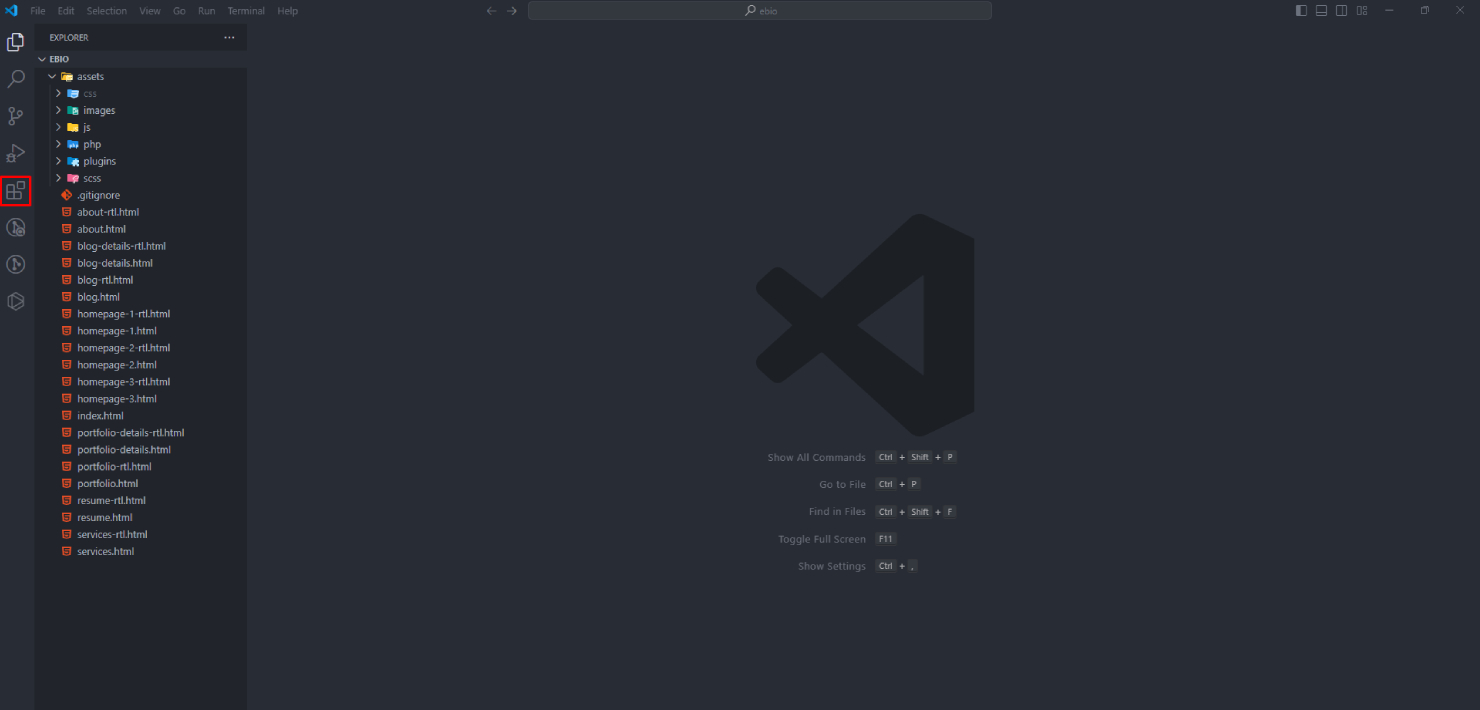Click the git icon beside .gitignore
This screenshot has height=710, width=1480.
pos(67,195)
